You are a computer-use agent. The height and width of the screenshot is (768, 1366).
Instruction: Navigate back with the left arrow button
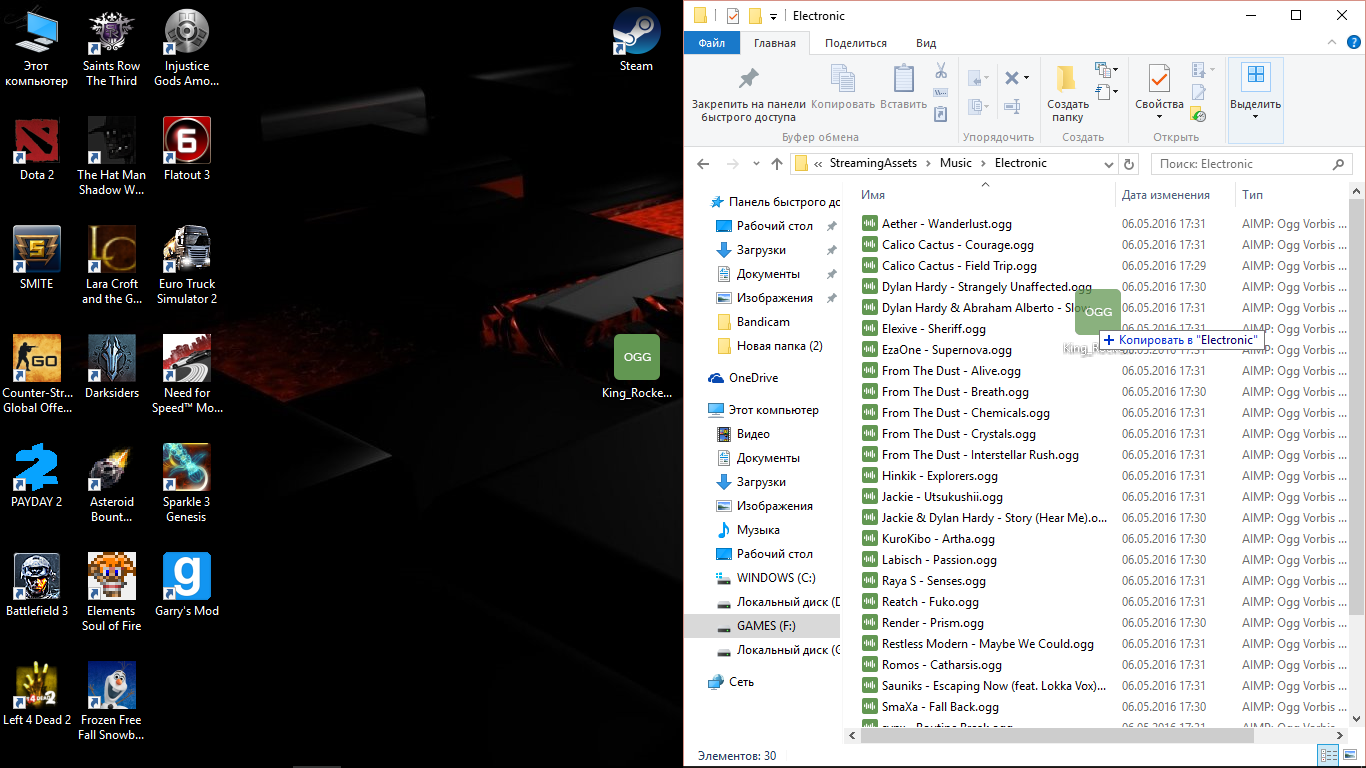(x=703, y=164)
